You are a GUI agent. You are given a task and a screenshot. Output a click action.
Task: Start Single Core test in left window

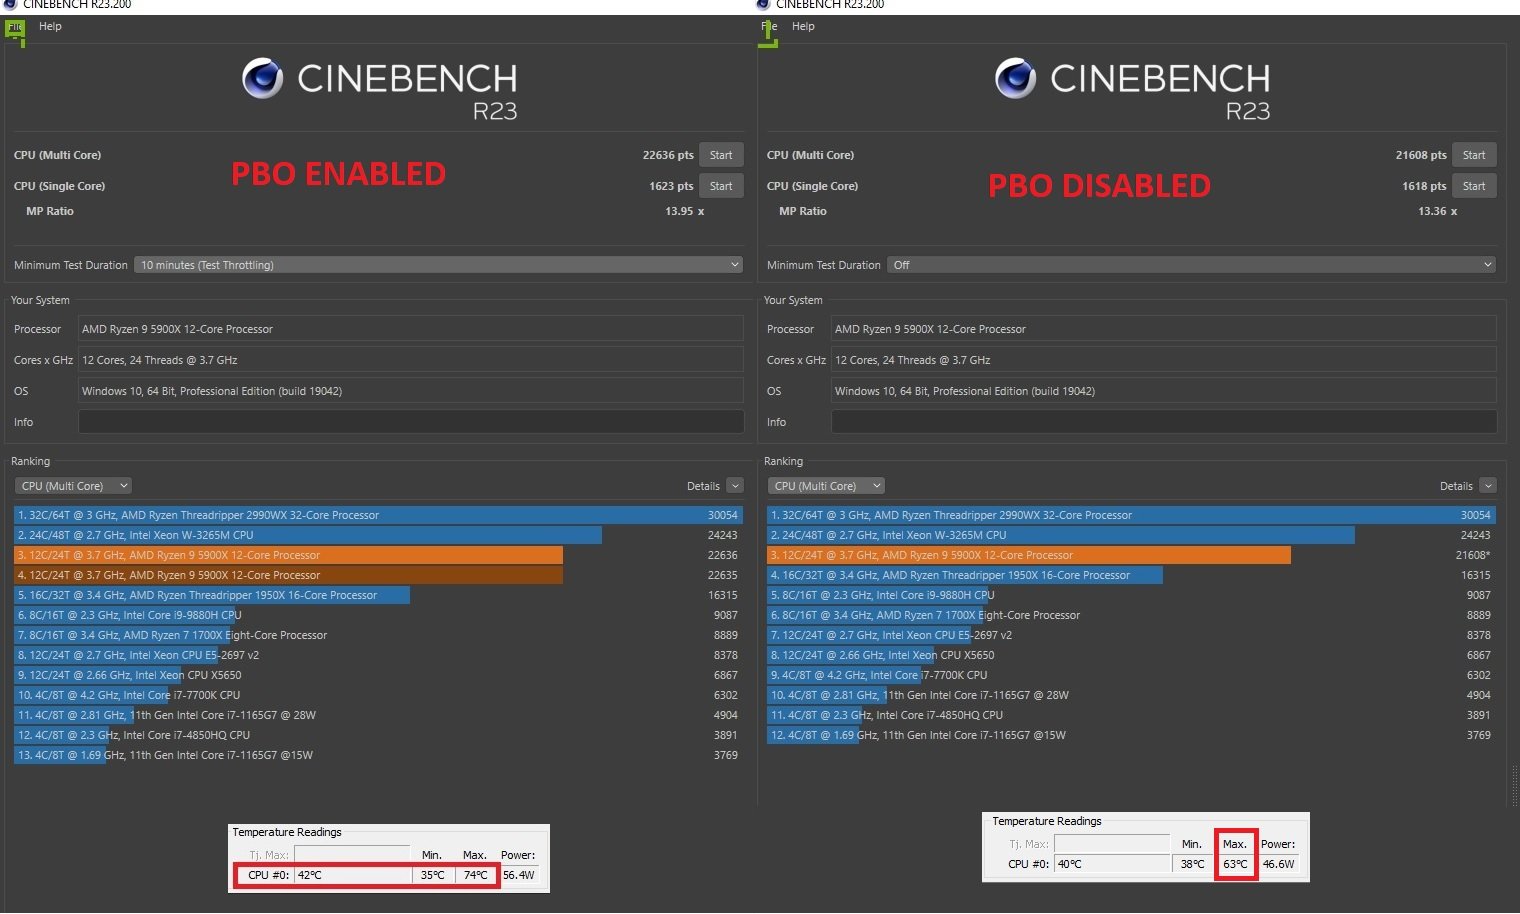[721, 186]
